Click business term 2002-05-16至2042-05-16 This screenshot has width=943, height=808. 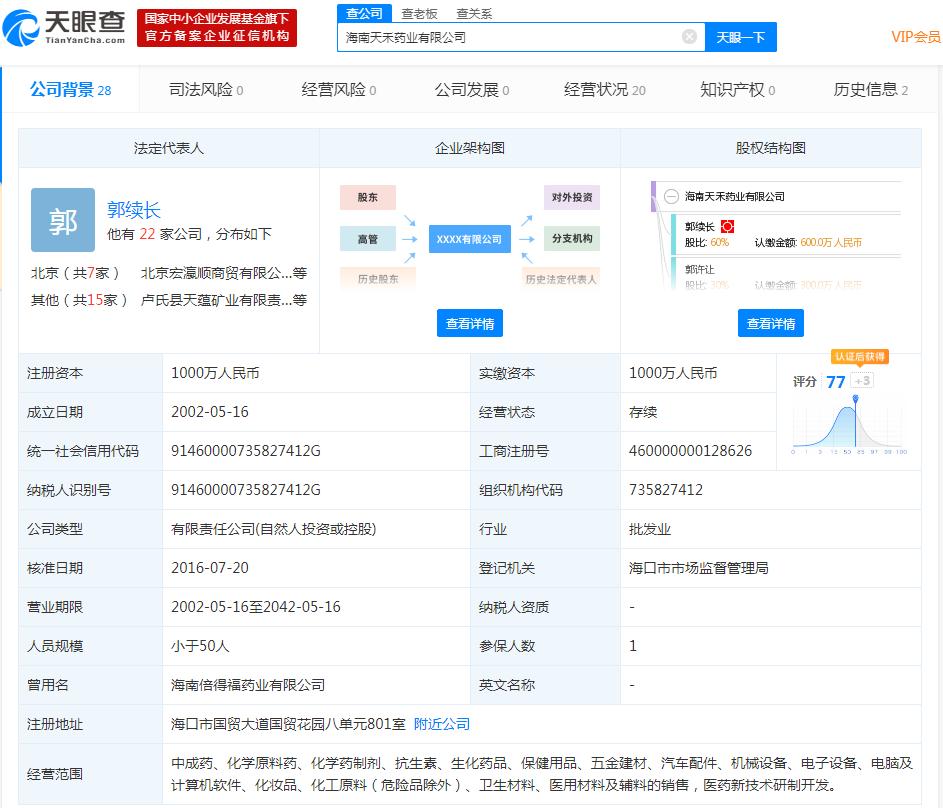[x=256, y=607]
